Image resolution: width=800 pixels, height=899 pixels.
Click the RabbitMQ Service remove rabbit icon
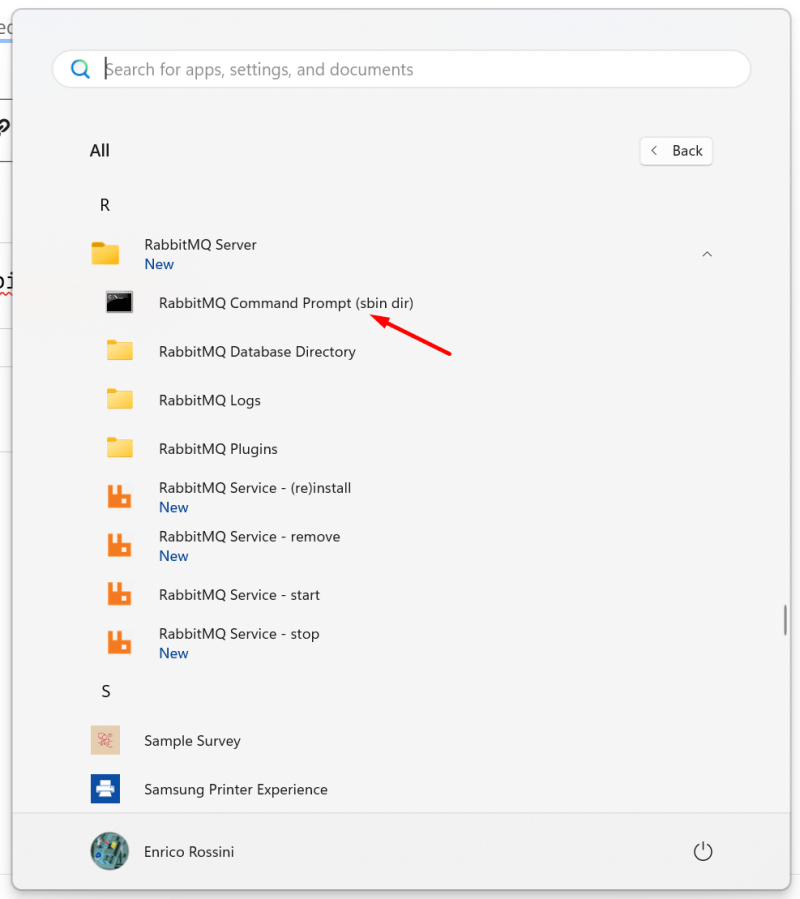click(119, 545)
